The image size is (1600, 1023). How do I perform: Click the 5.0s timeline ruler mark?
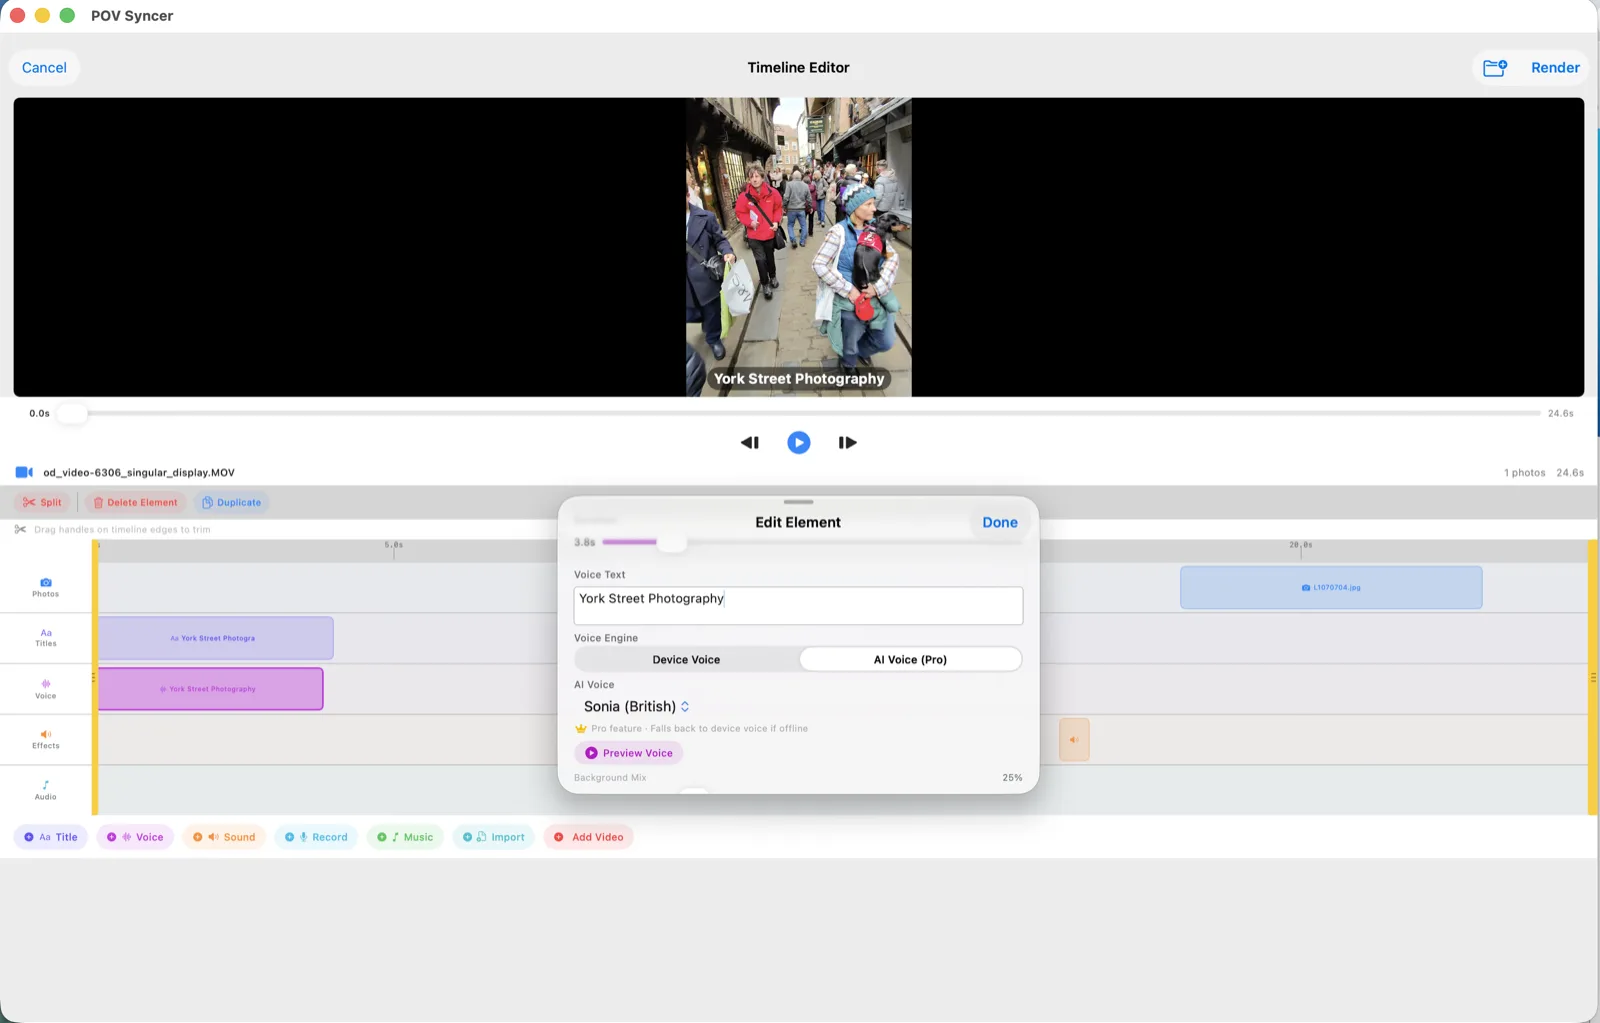point(394,546)
